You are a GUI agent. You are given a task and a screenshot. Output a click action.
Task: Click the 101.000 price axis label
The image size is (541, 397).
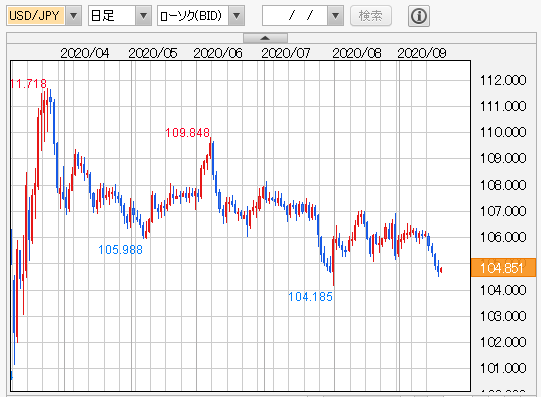(x=503, y=368)
